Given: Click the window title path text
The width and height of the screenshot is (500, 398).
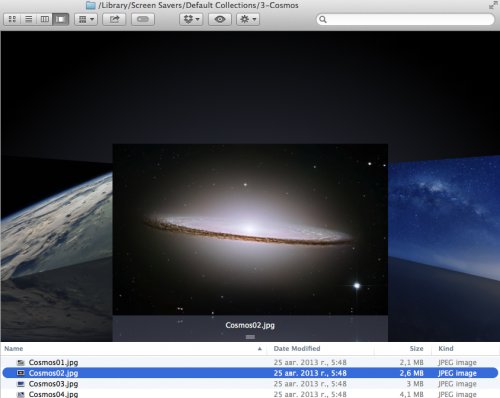Looking at the screenshot, I should point(198,5).
